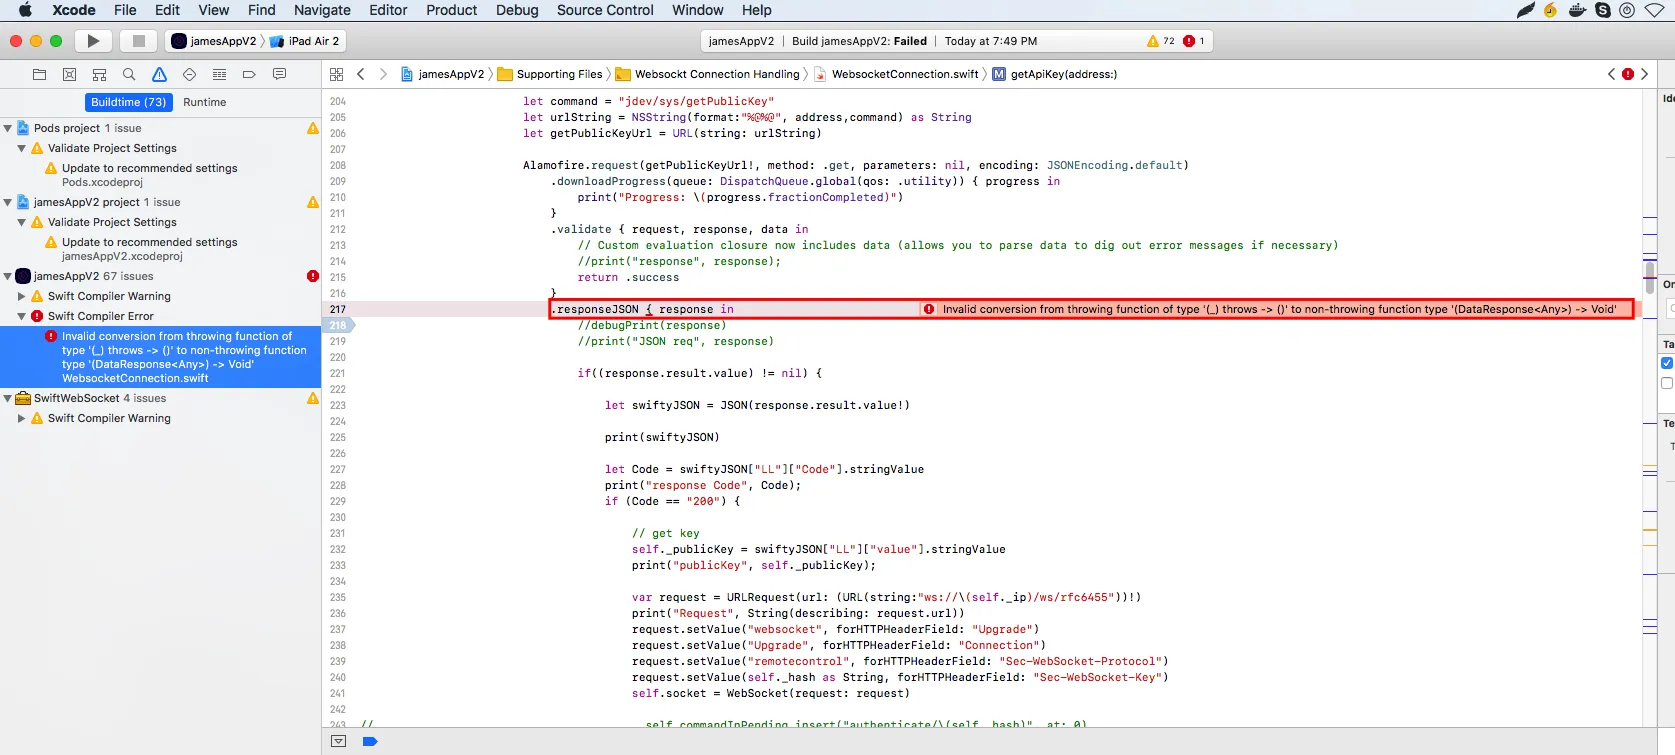Viewport: 1675px width, 755px height.
Task: Jump to next issue arrow
Action: point(1644,74)
